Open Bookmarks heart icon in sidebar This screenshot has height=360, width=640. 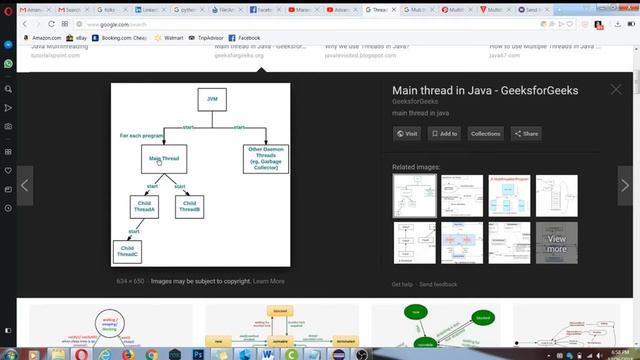8,171
